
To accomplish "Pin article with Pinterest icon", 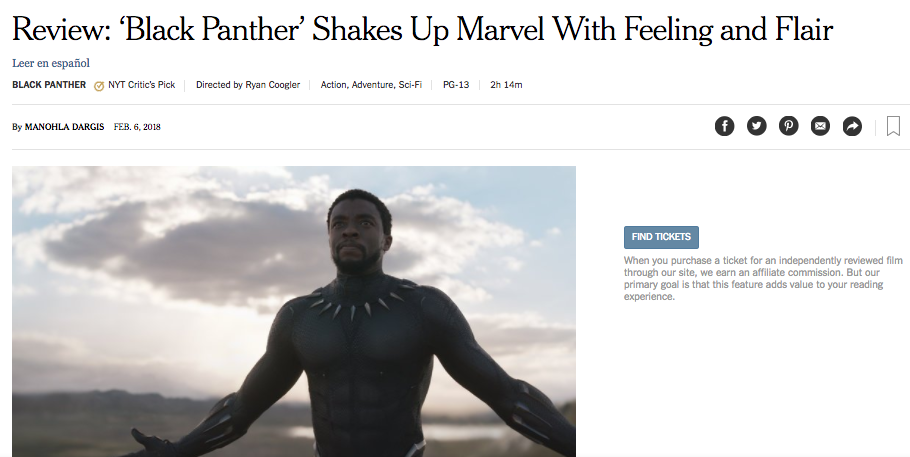I will (788, 126).
